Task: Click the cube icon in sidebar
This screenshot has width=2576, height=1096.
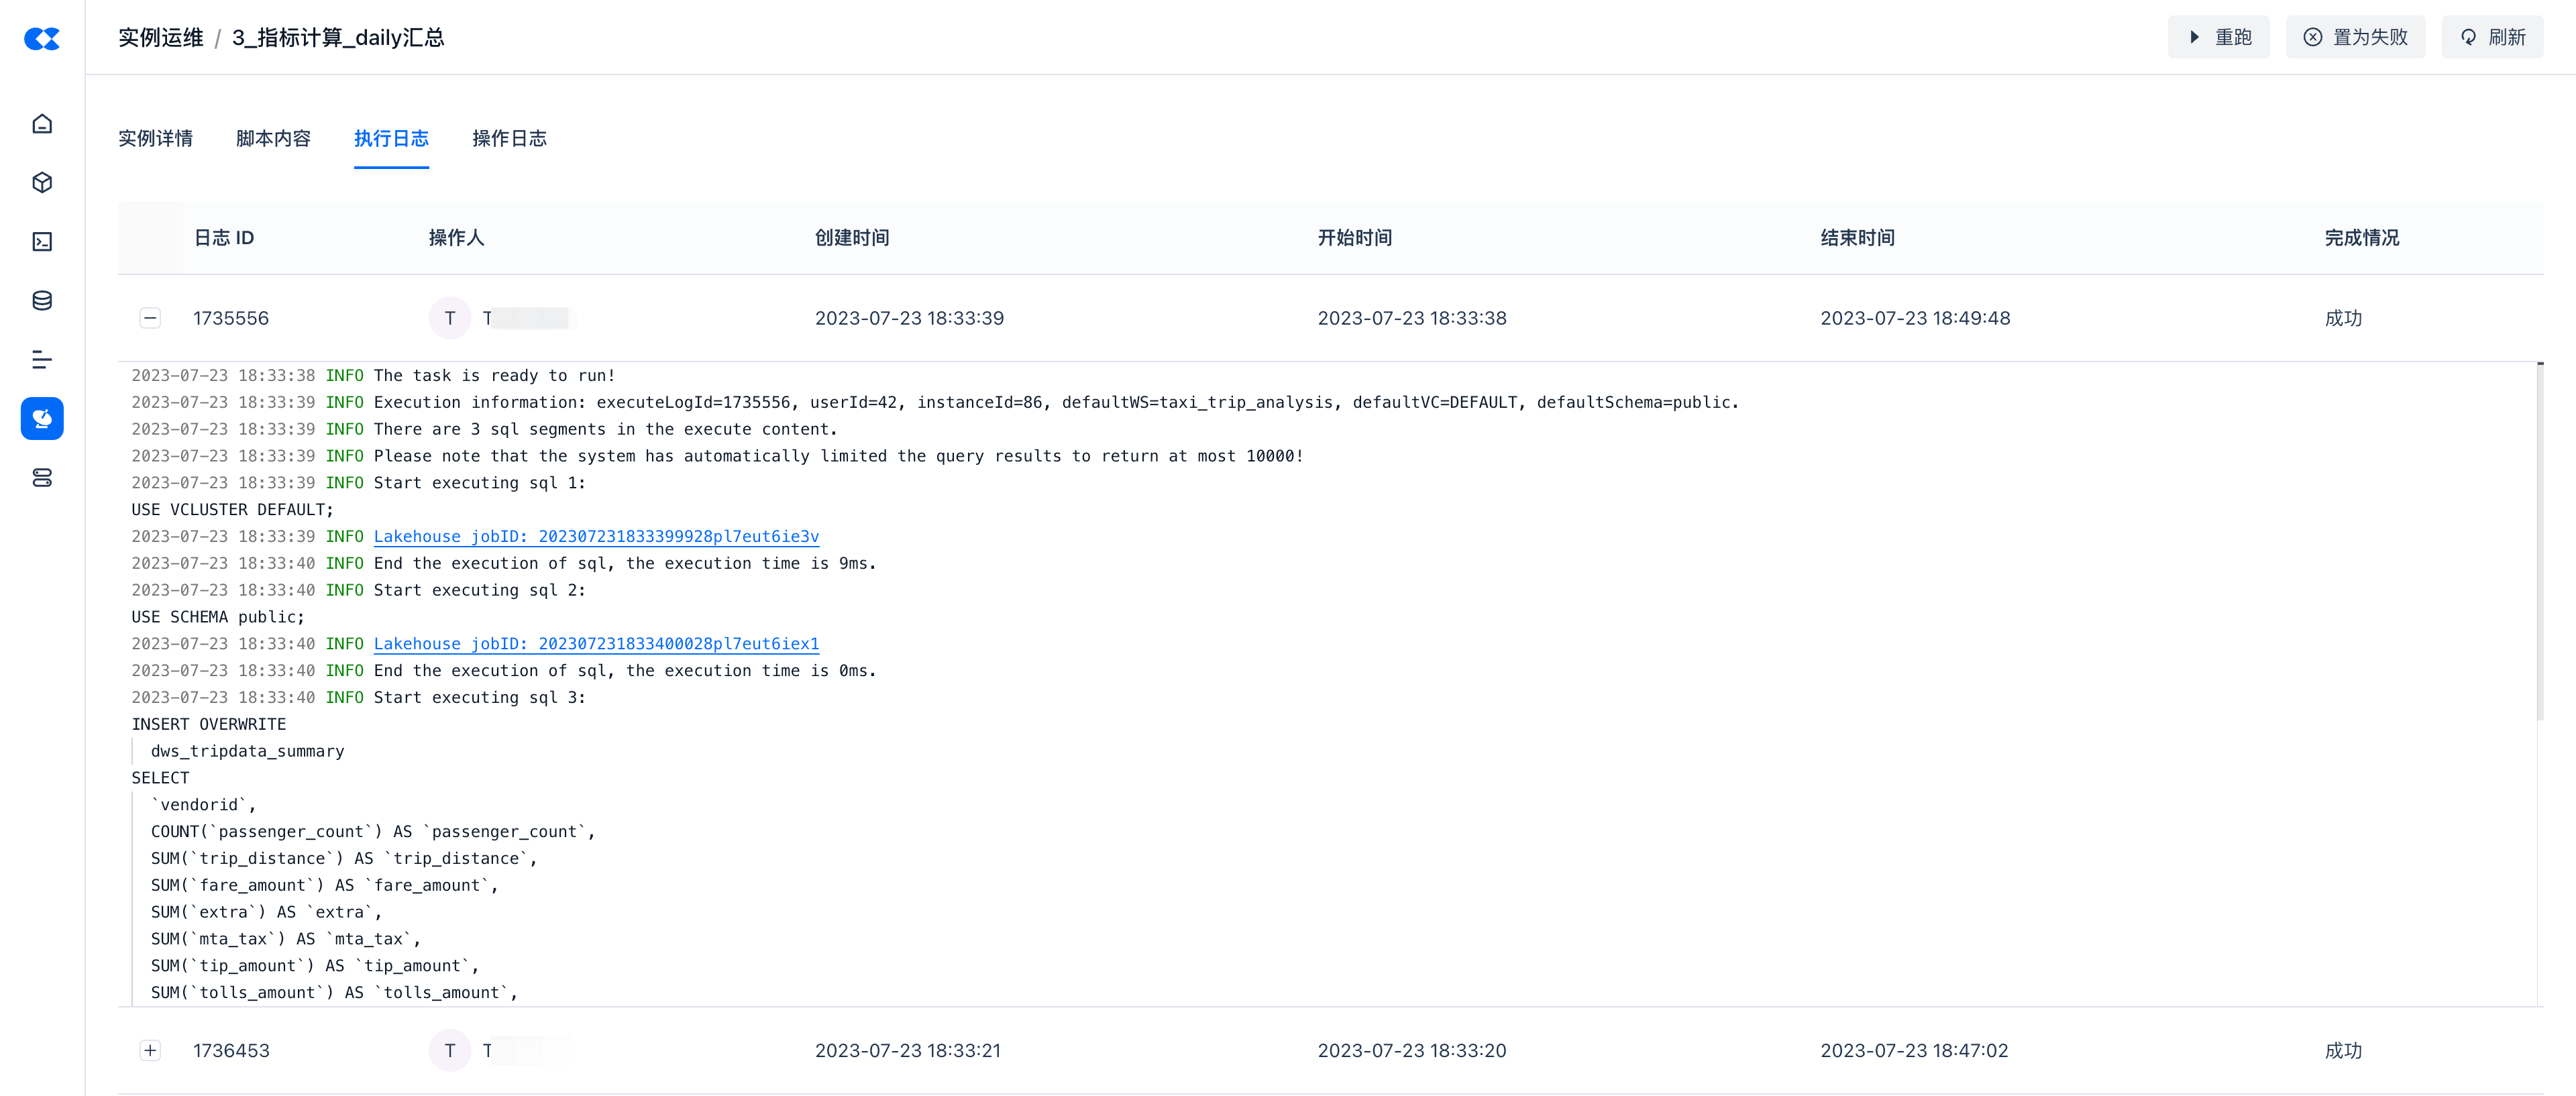Action: [x=42, y=183]
